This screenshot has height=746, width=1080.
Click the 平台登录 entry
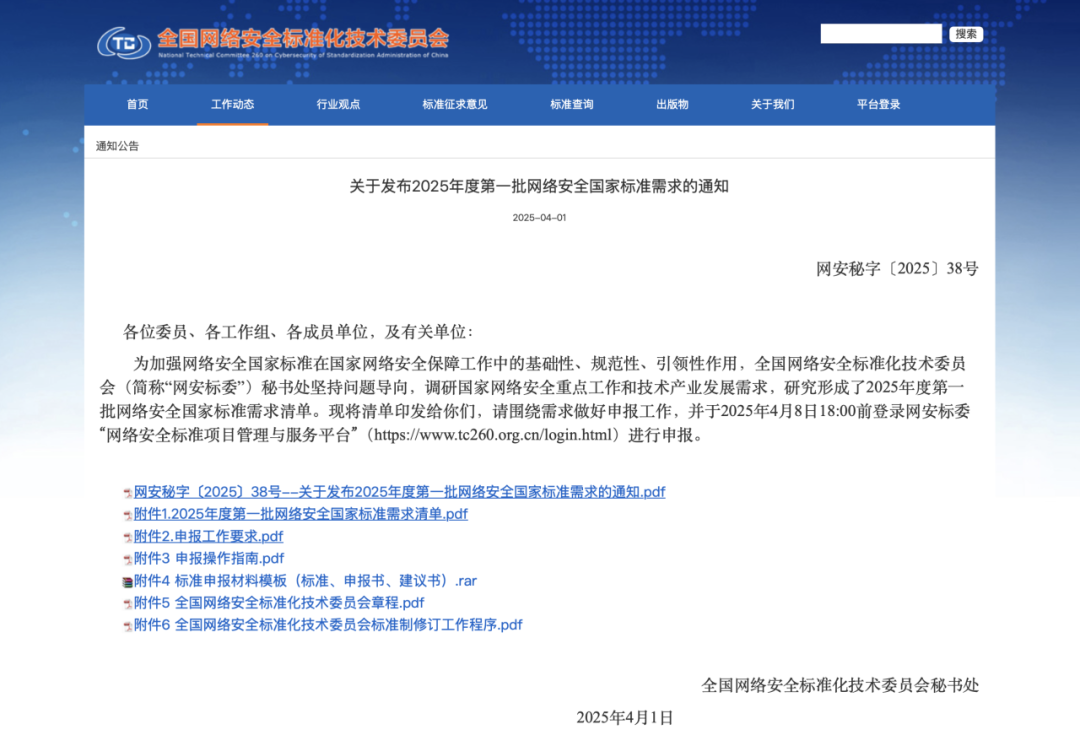tap(877, 104)
